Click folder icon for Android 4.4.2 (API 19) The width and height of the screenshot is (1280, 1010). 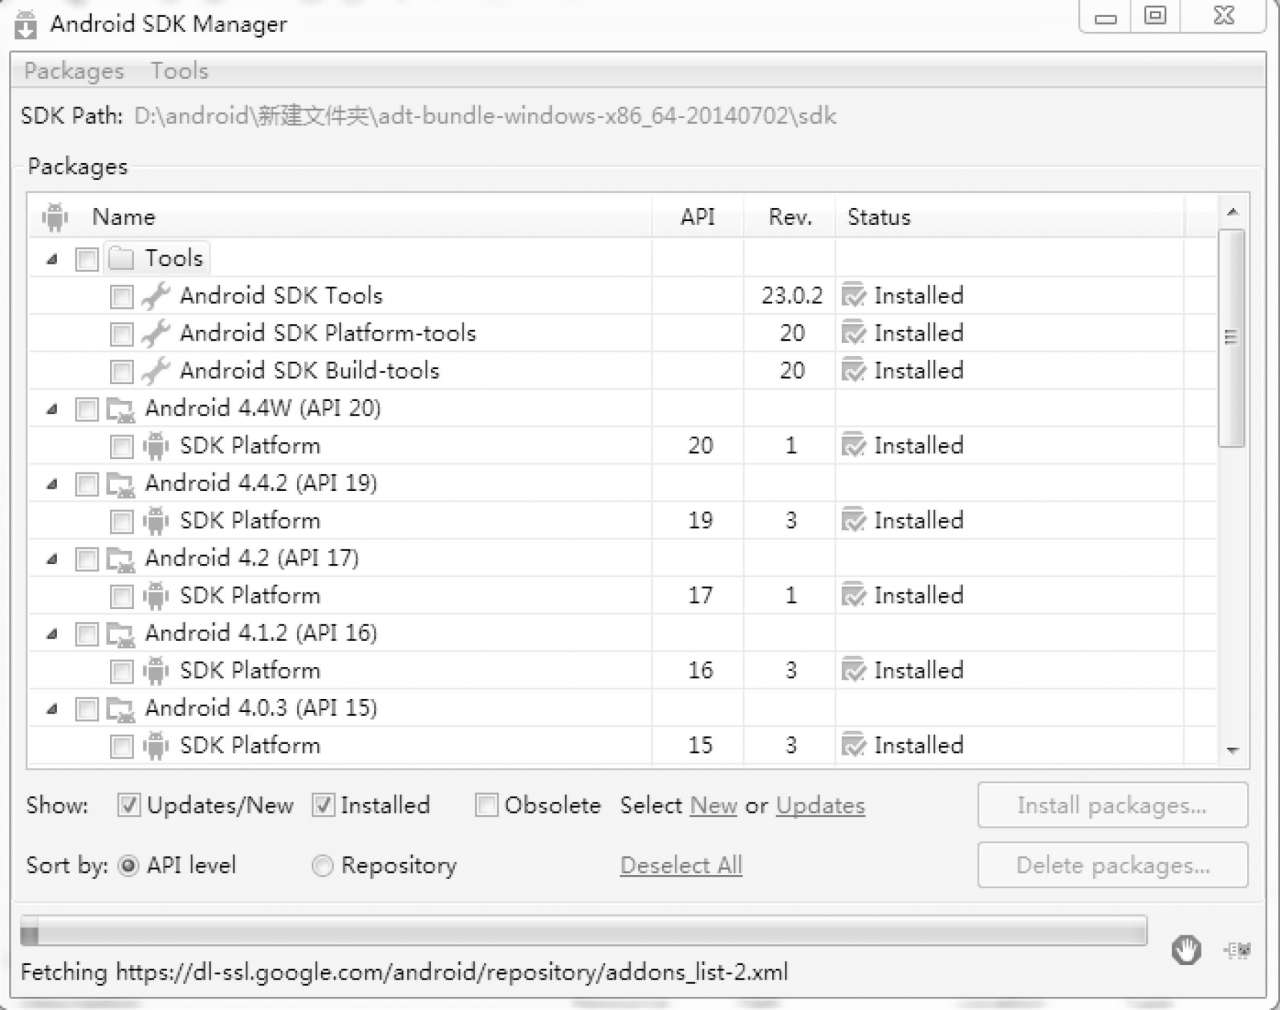pyautogui.click(x=121, y=484)
